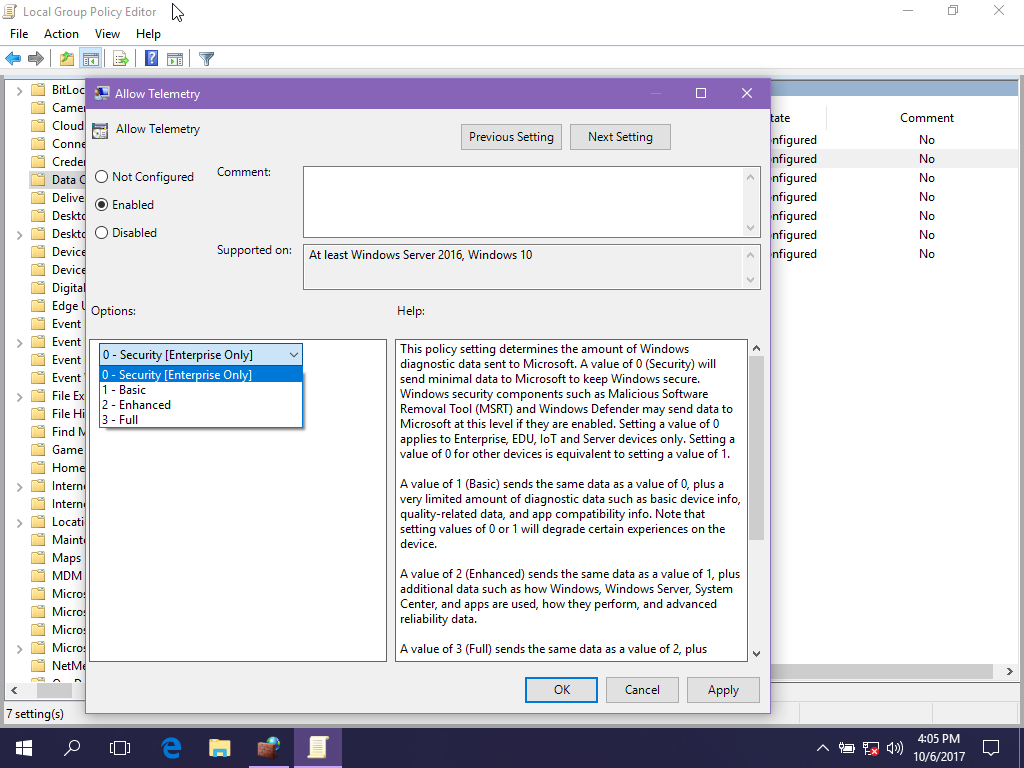Select the Game folder icon in tree
This screenshot has width=1024, height=768.
(39, 449)
